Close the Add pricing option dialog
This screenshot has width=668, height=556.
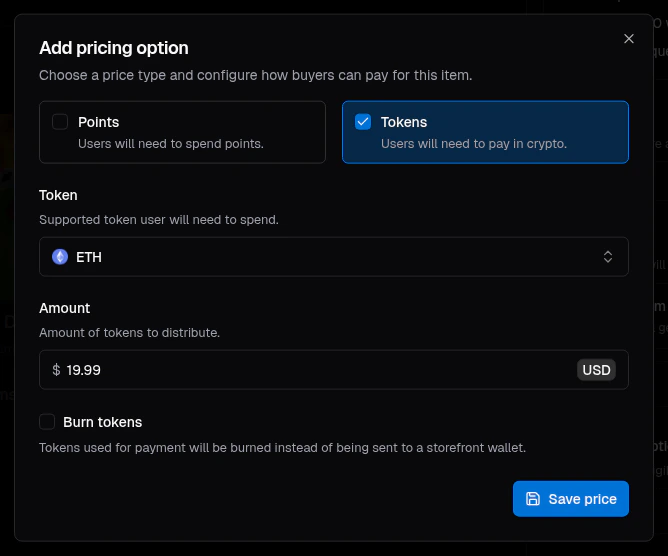(629, 39)
